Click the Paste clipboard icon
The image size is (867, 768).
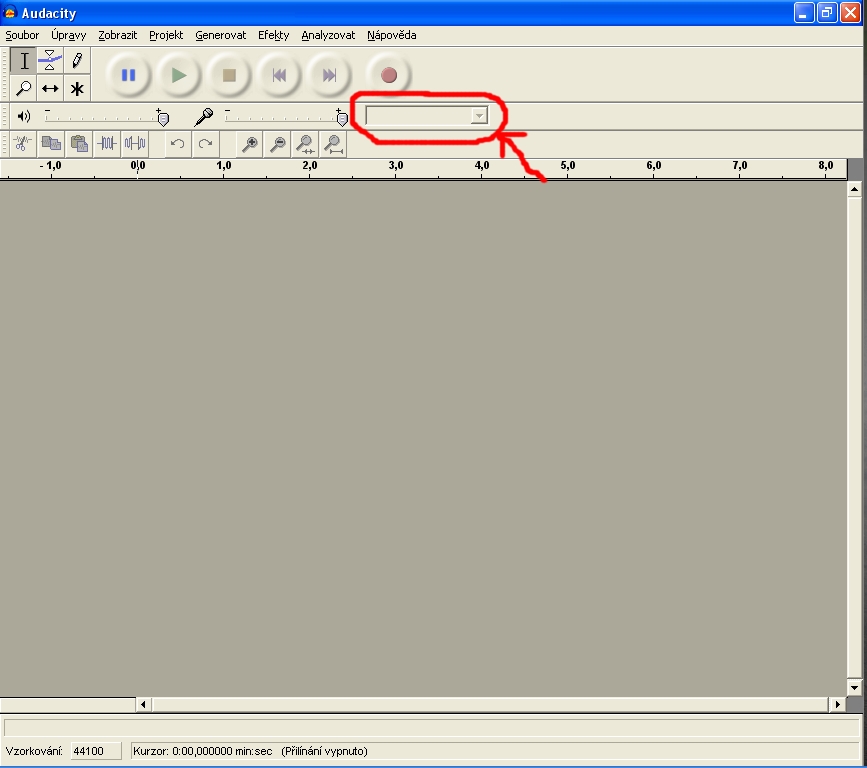(79, 144)
